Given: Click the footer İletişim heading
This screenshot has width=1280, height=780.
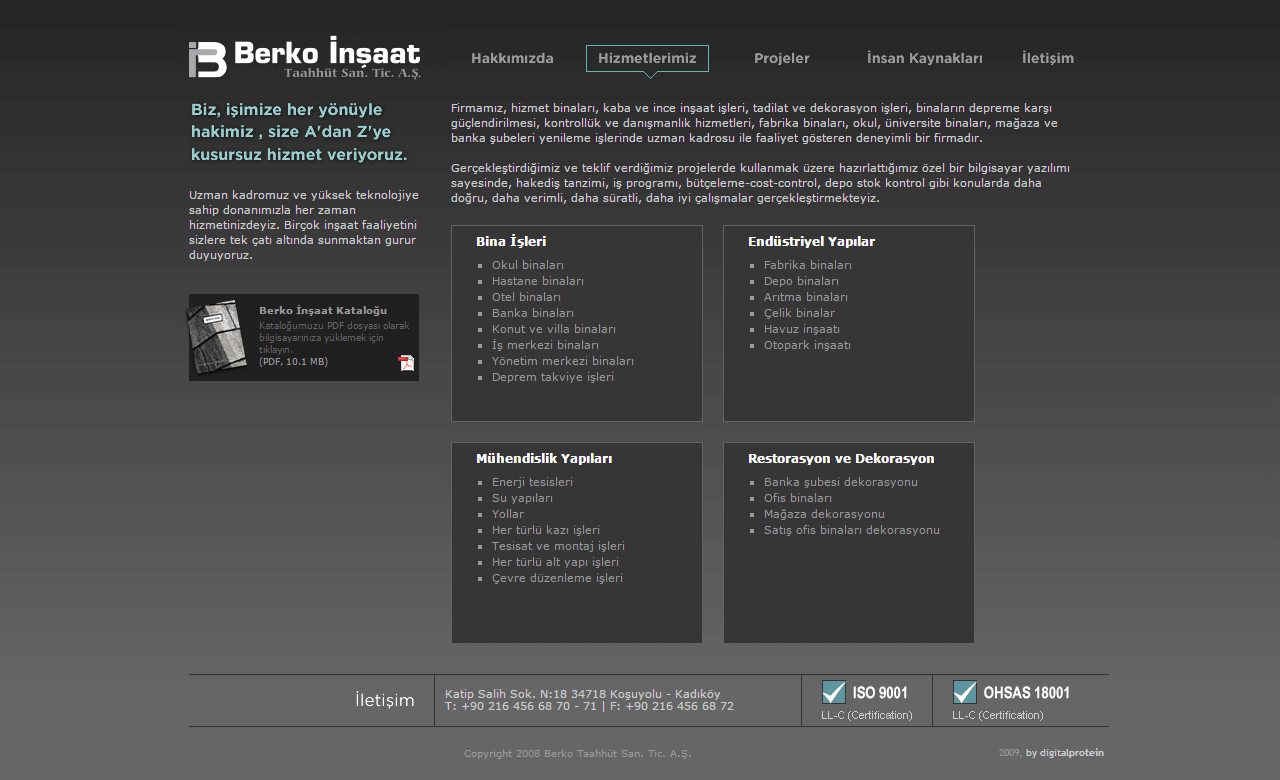Looking at the screenshot, I should tap(385, 700).
